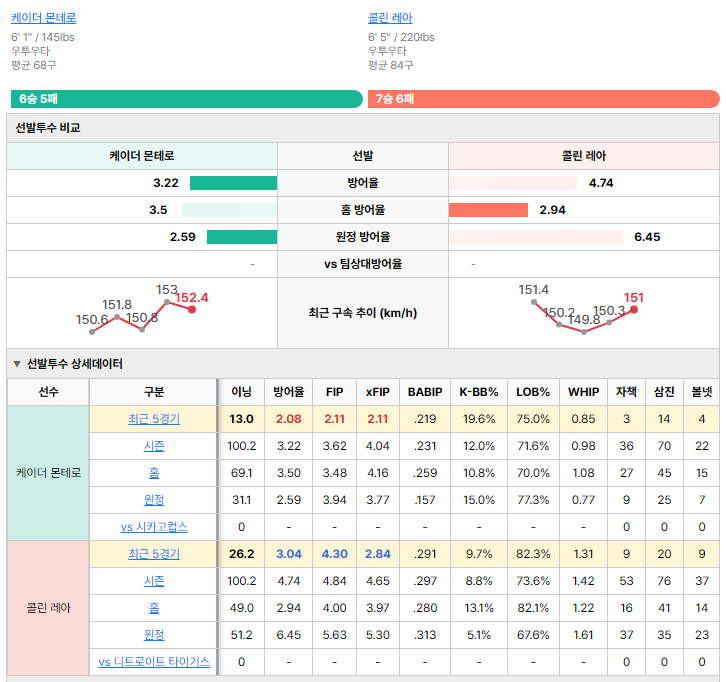Image resolution: width=726 pixels, height=682 pixels.
Task: Click the .157 BABIP cell
Action: 425,500
